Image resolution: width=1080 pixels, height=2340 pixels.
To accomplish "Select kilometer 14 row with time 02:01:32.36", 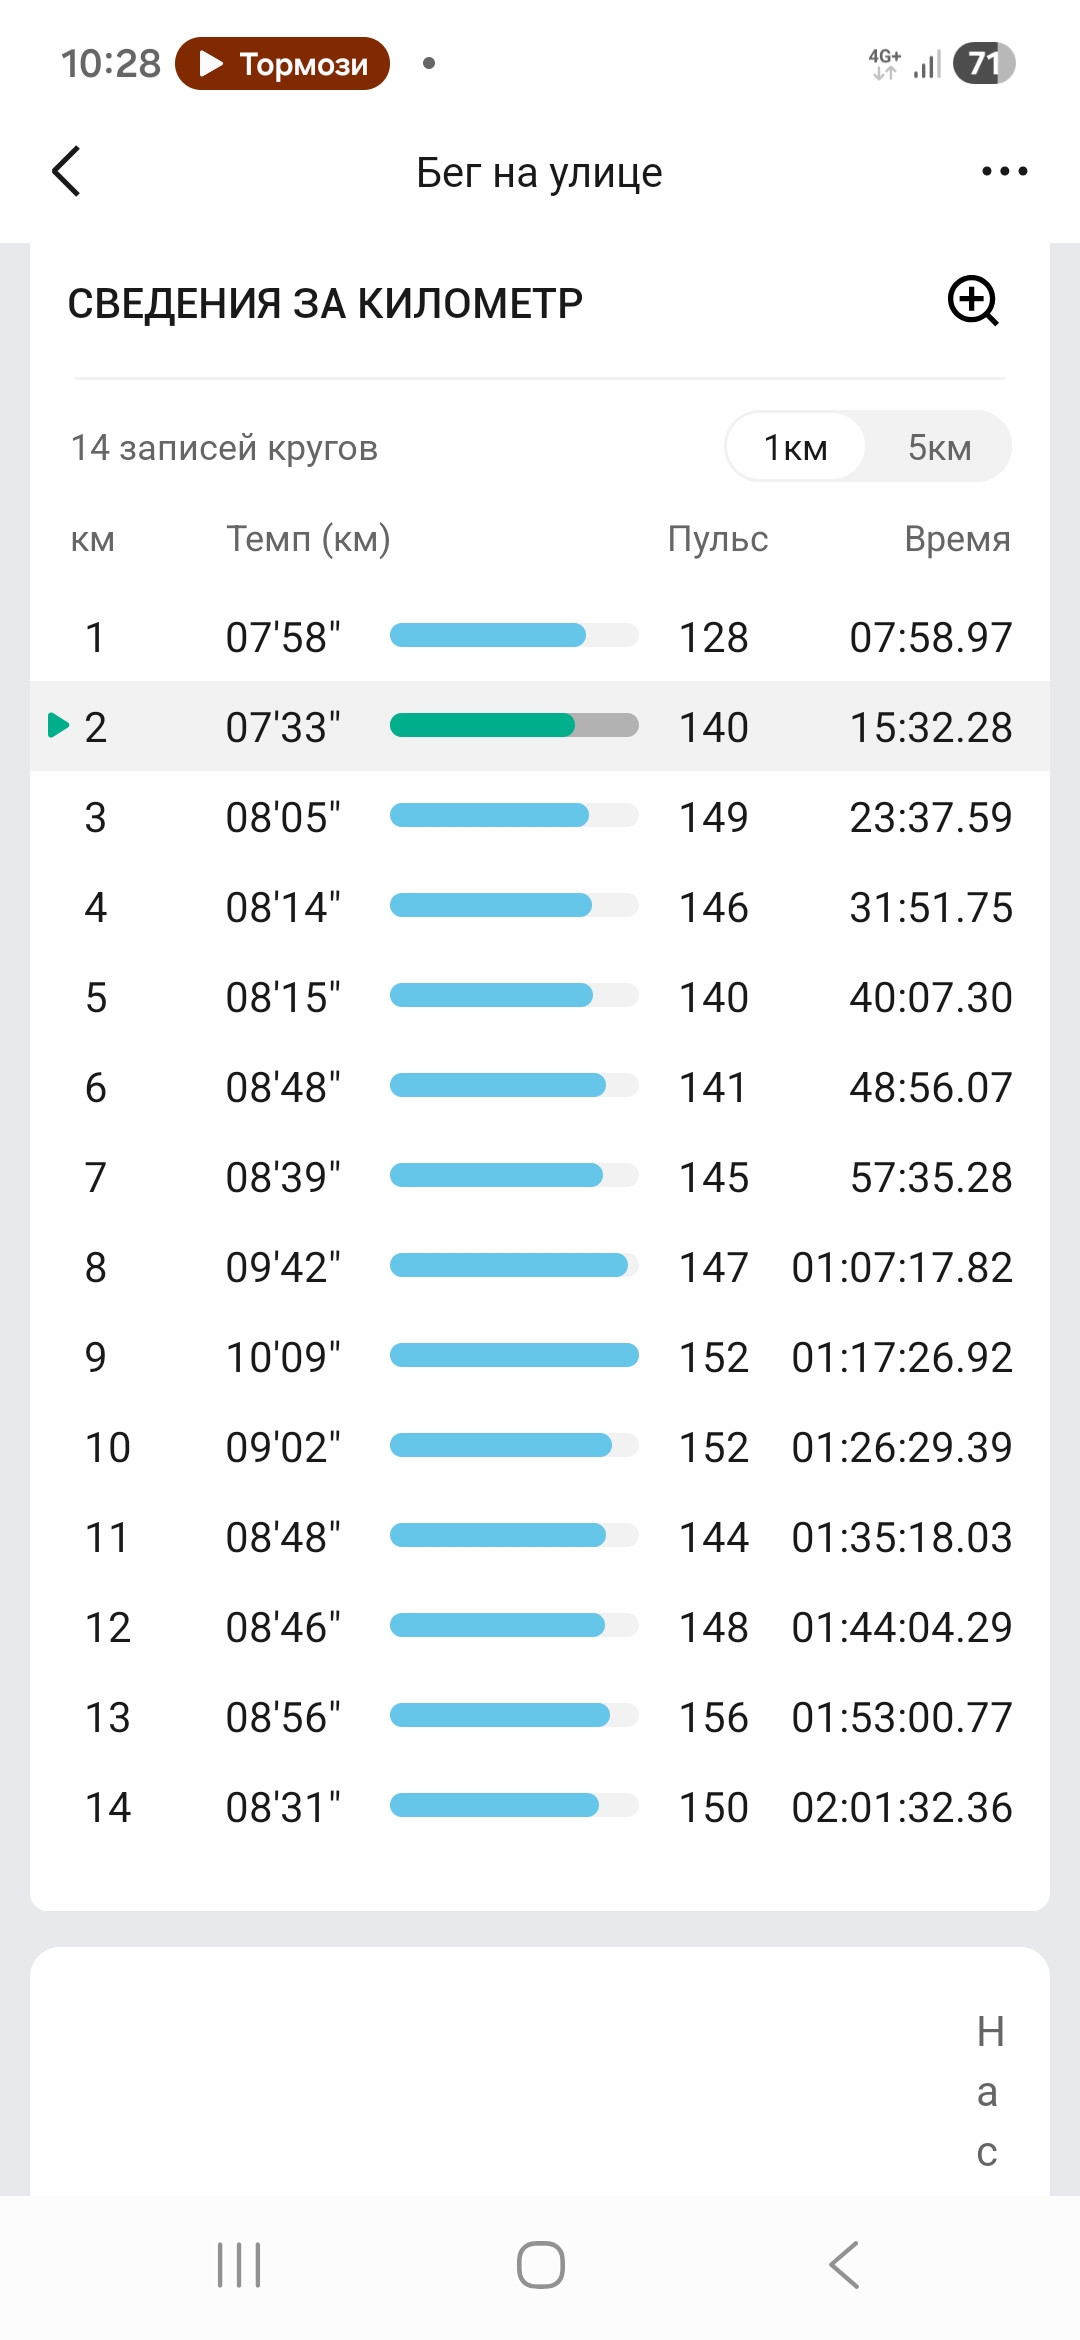I will click(x=540, y=1806).
